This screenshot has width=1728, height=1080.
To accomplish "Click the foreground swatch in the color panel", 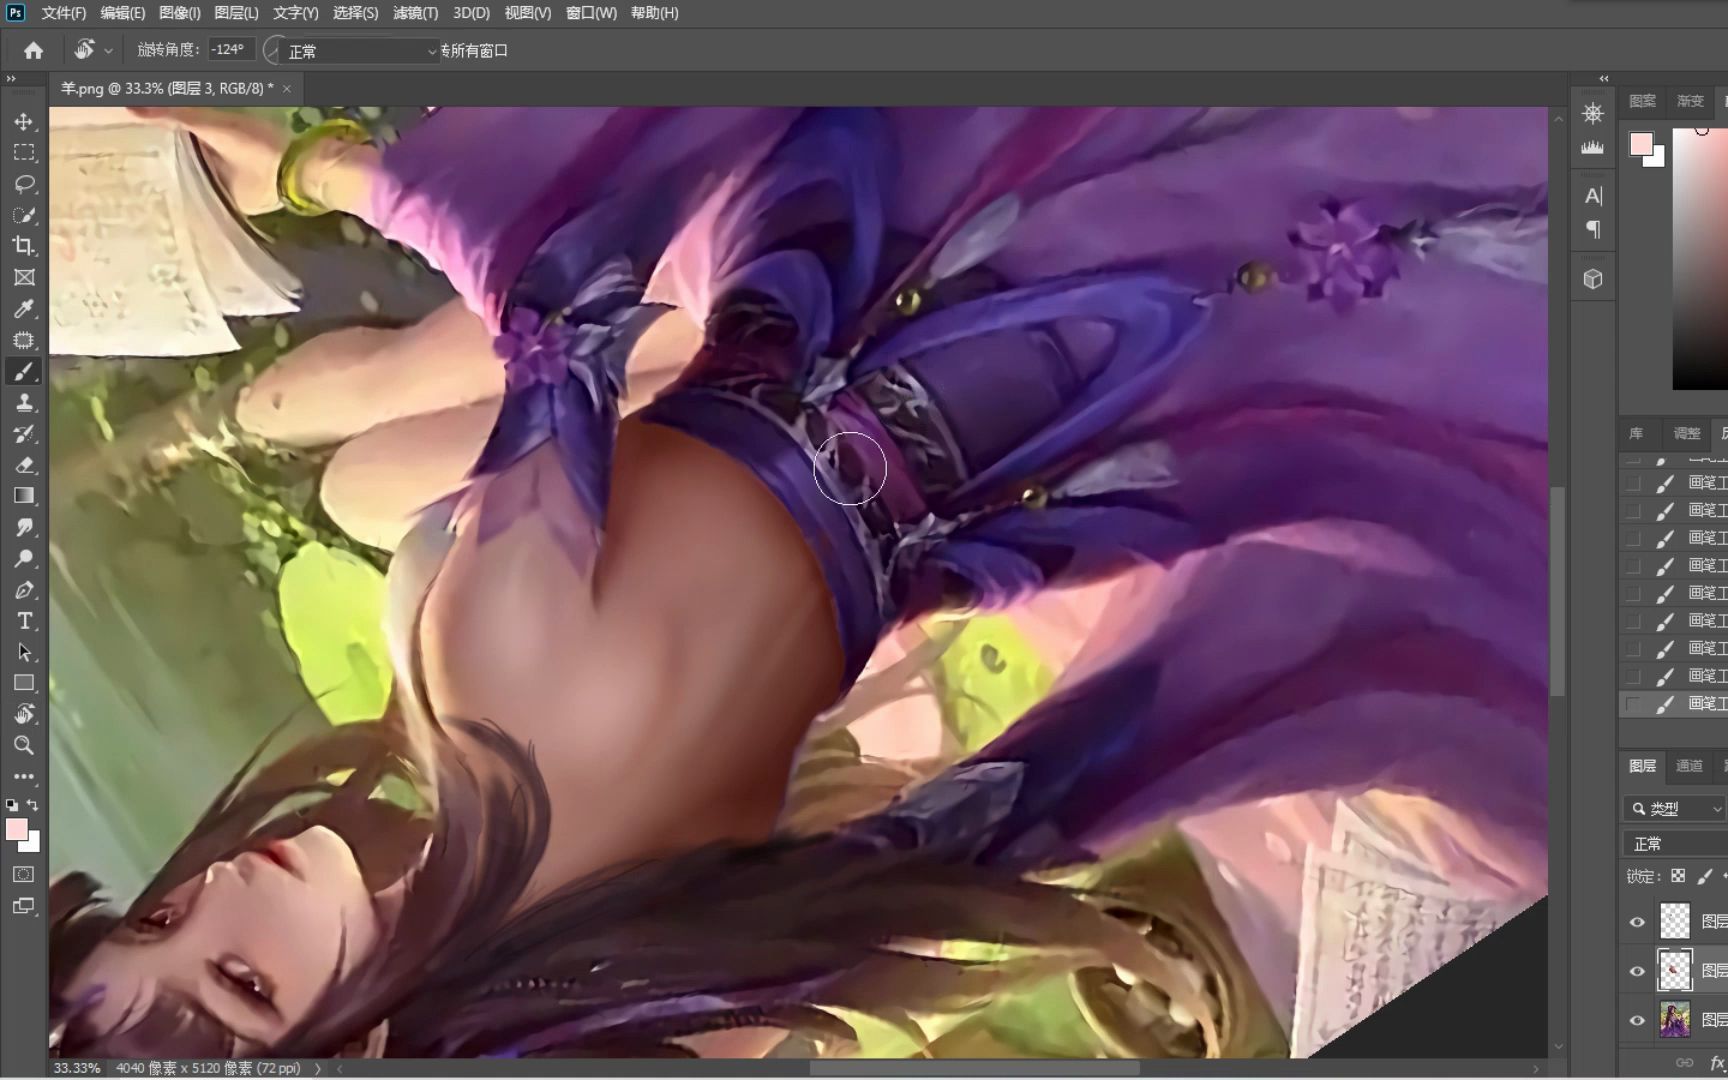I will point(1641,144).
